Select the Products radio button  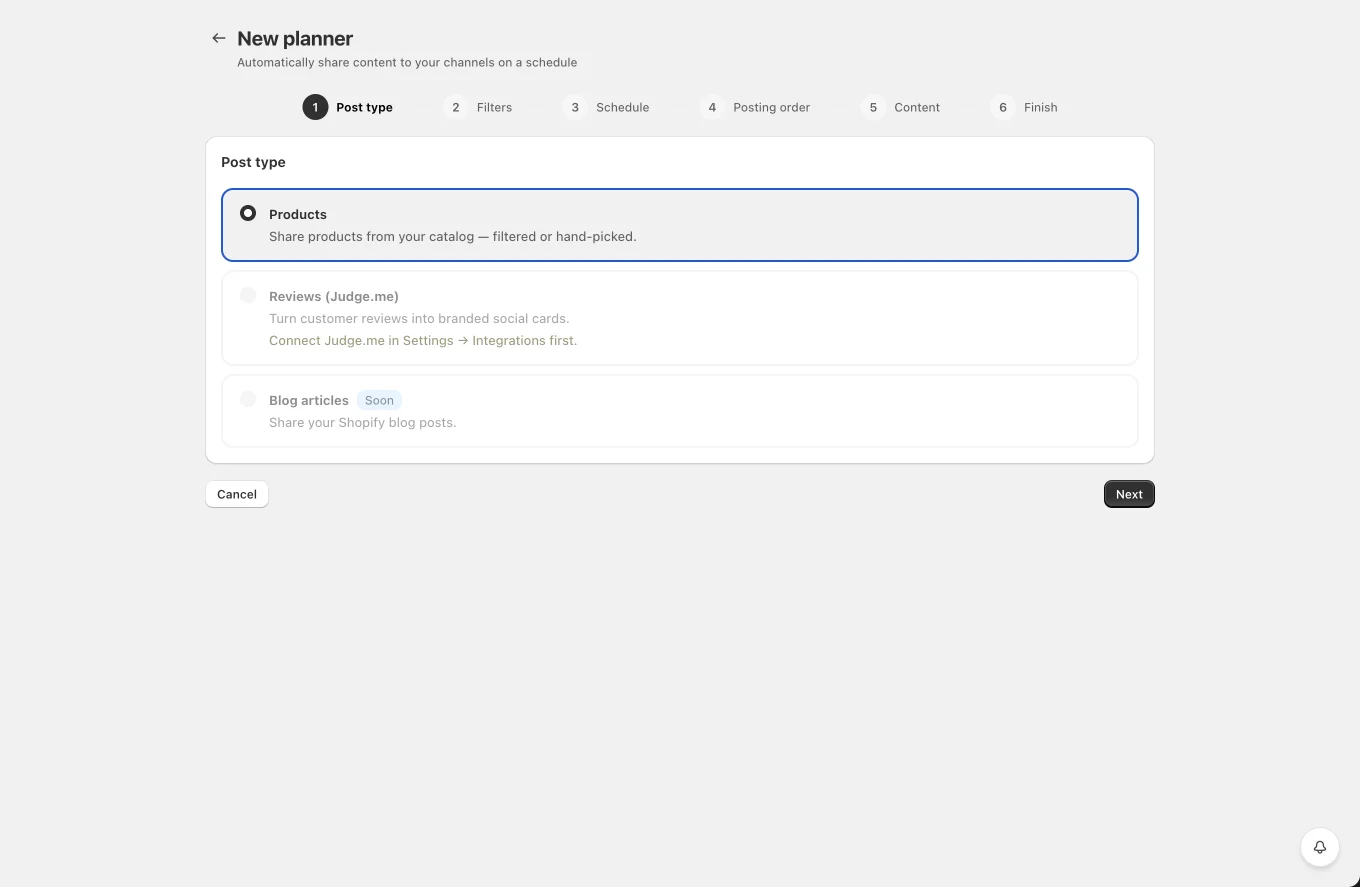click(x=248, y=213)
